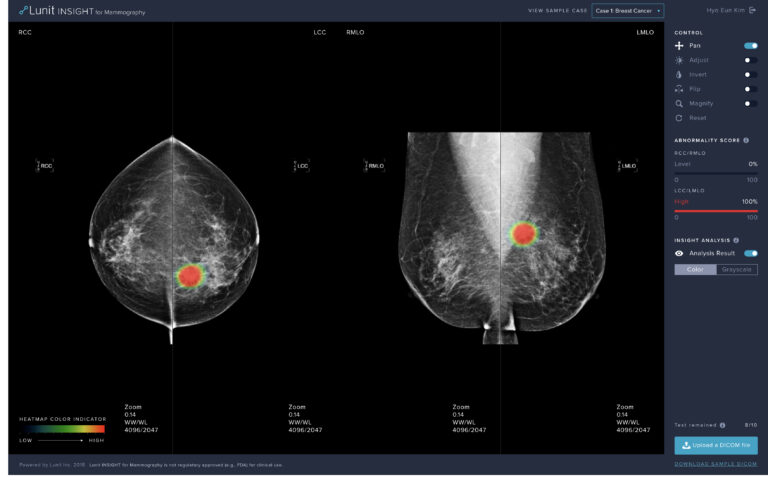This screenshot has width=768, height=485.
Task: Click the heatmap hotspot on the LCC image
Action: [x=189, y=276]
